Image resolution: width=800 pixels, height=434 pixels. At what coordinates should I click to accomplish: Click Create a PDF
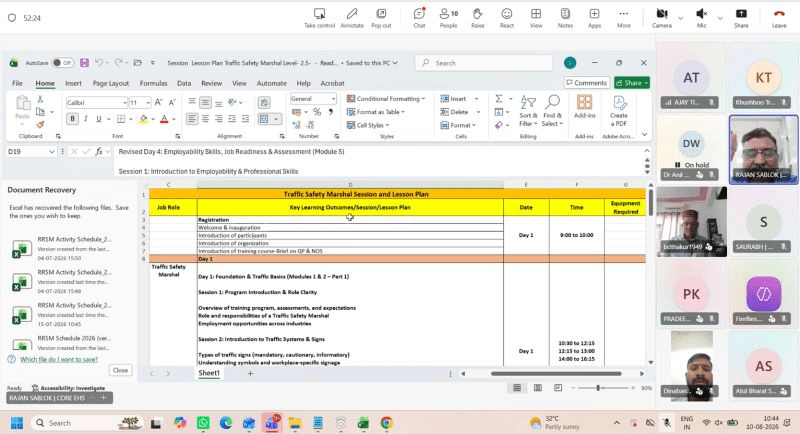[x=618, y=111]
